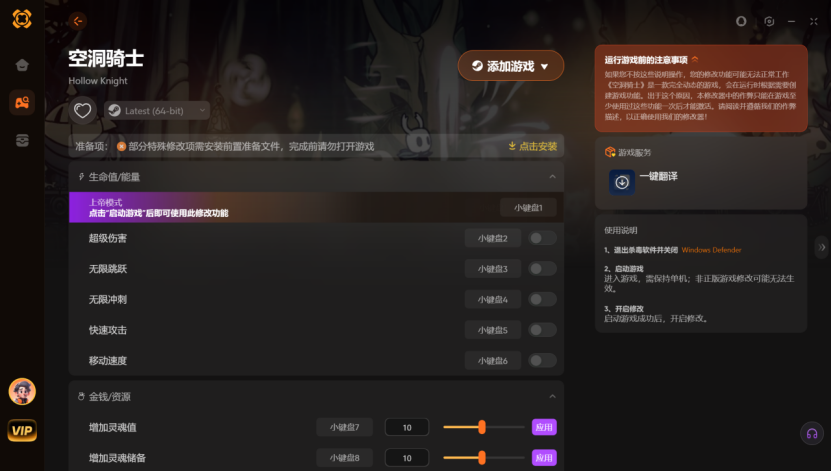Click the 一键翻译 service label

(658, 176)
